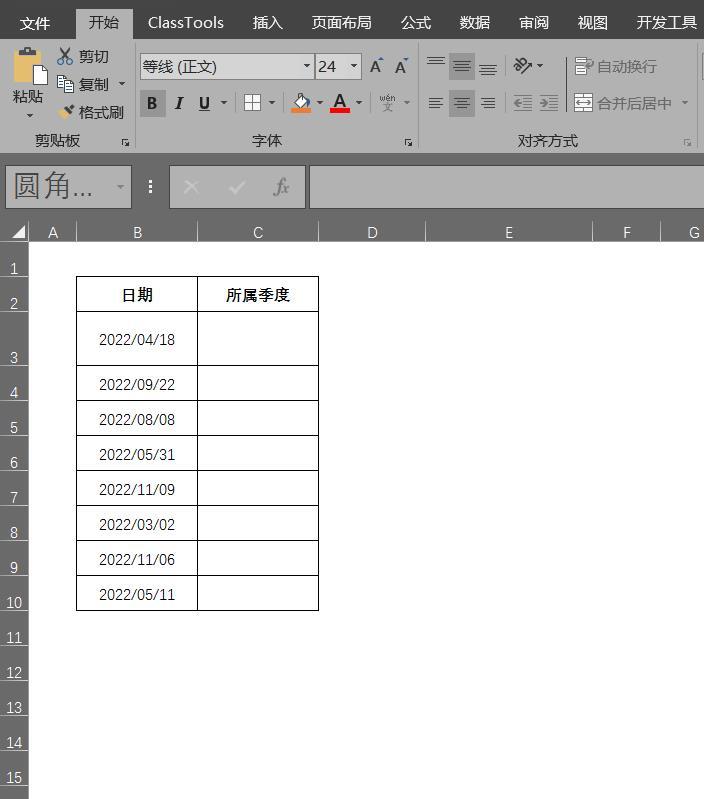Viewport: 704px width, 799px height.
Task: Expand Copy options arrow
Action: (122, 84)
